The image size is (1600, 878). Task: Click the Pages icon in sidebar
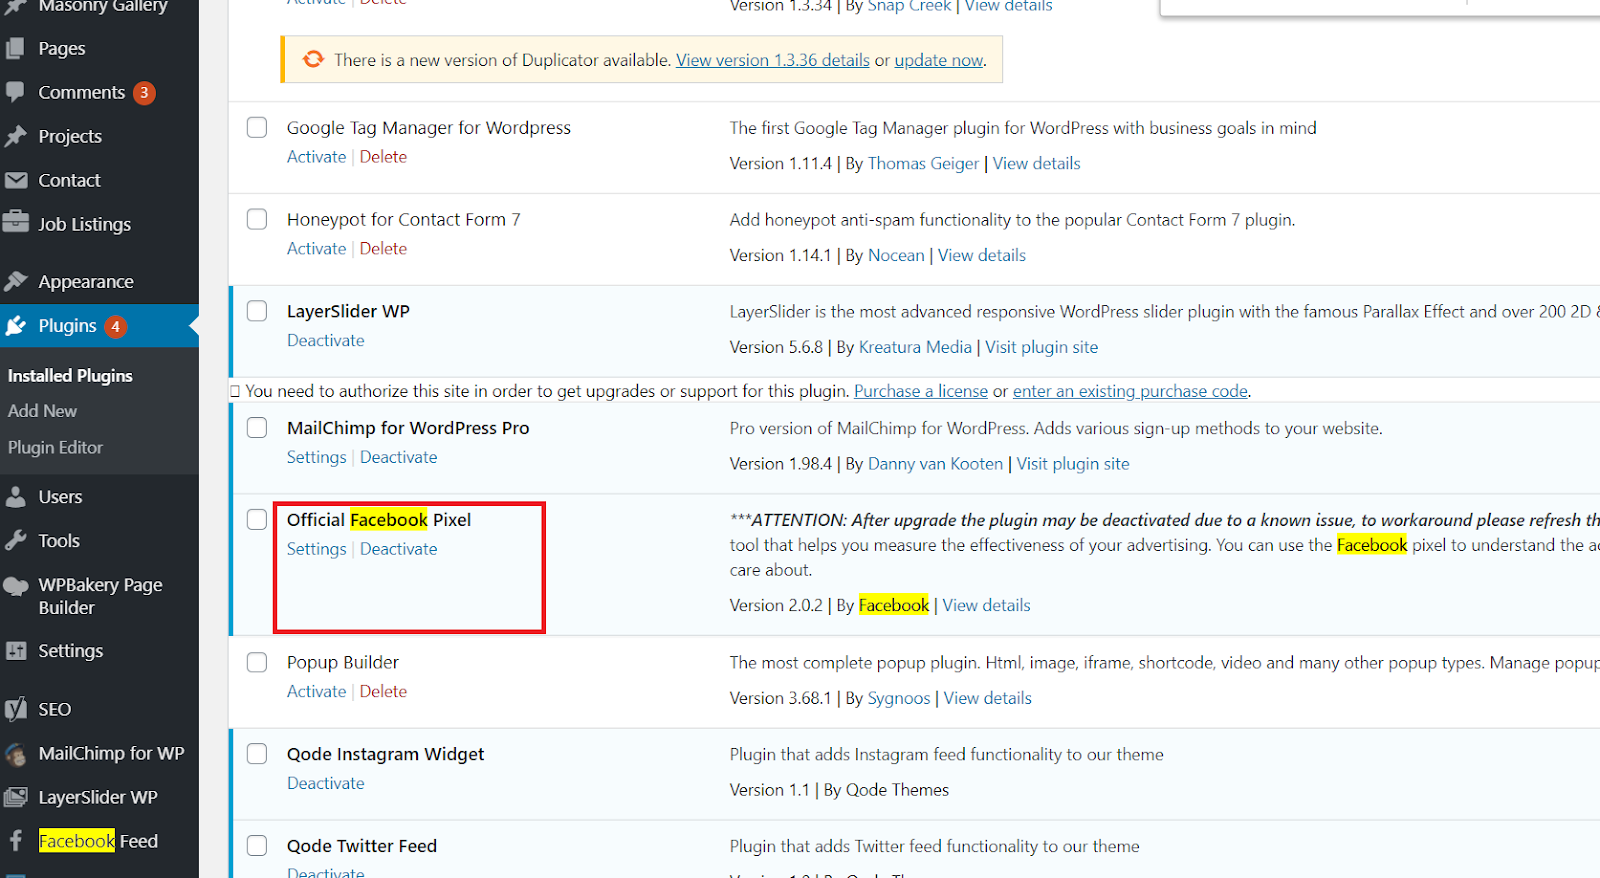(x=15, y=48)
